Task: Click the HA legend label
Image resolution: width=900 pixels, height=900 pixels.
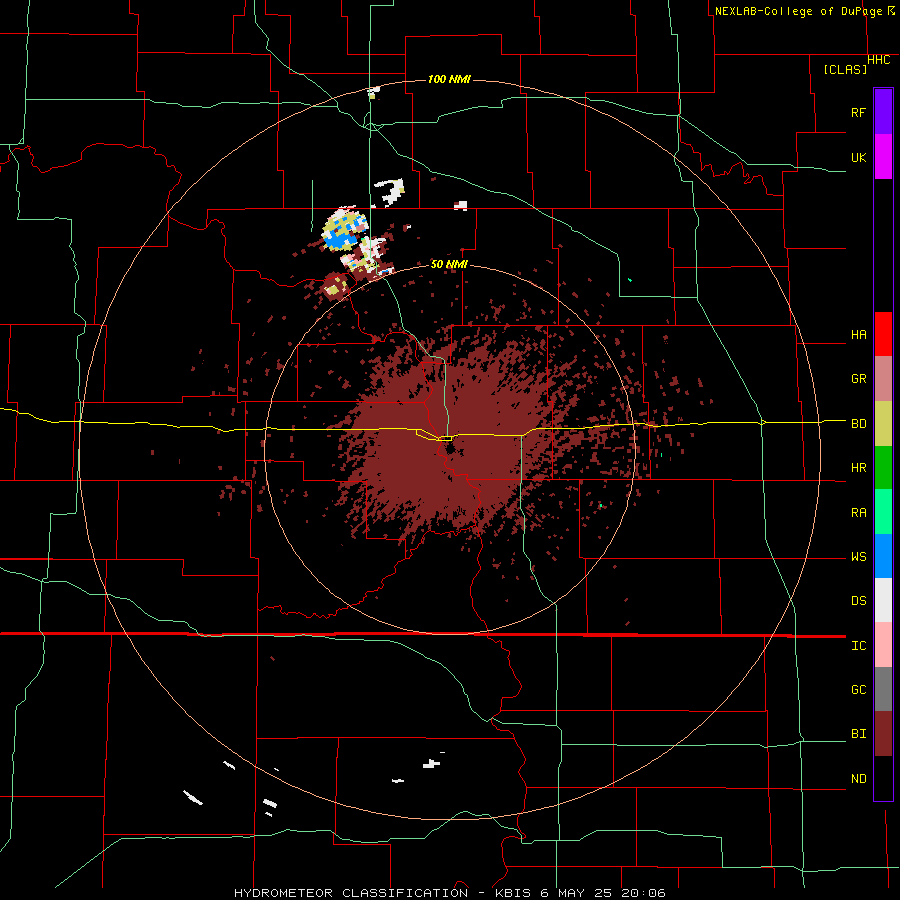Action: [858, 334]
